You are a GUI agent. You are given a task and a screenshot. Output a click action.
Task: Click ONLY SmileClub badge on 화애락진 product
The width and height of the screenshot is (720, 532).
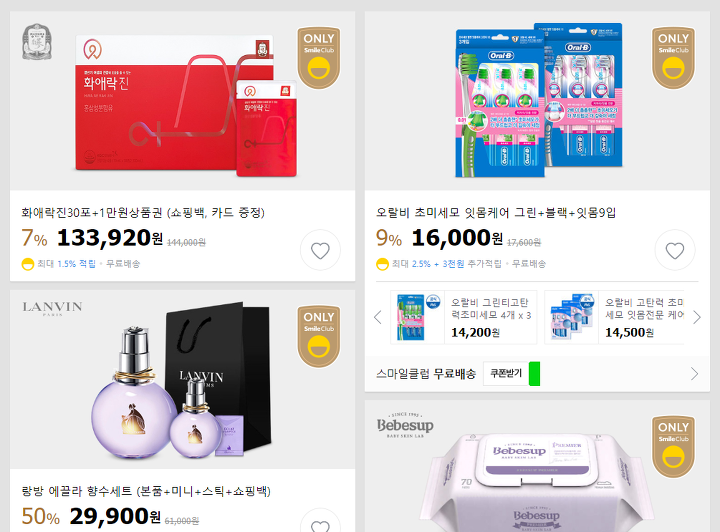319,57
